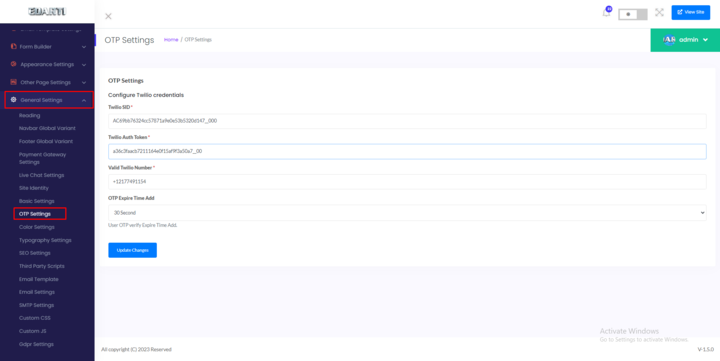Open Color Settings item
This screenshot has width=720, height=361.
click(36, 227)
